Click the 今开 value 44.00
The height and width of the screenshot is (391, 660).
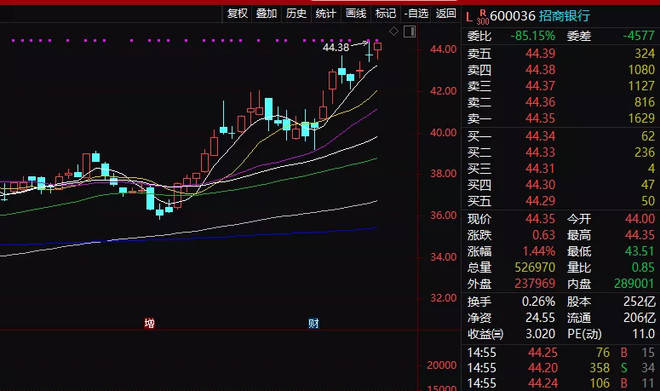coord(640,219)
